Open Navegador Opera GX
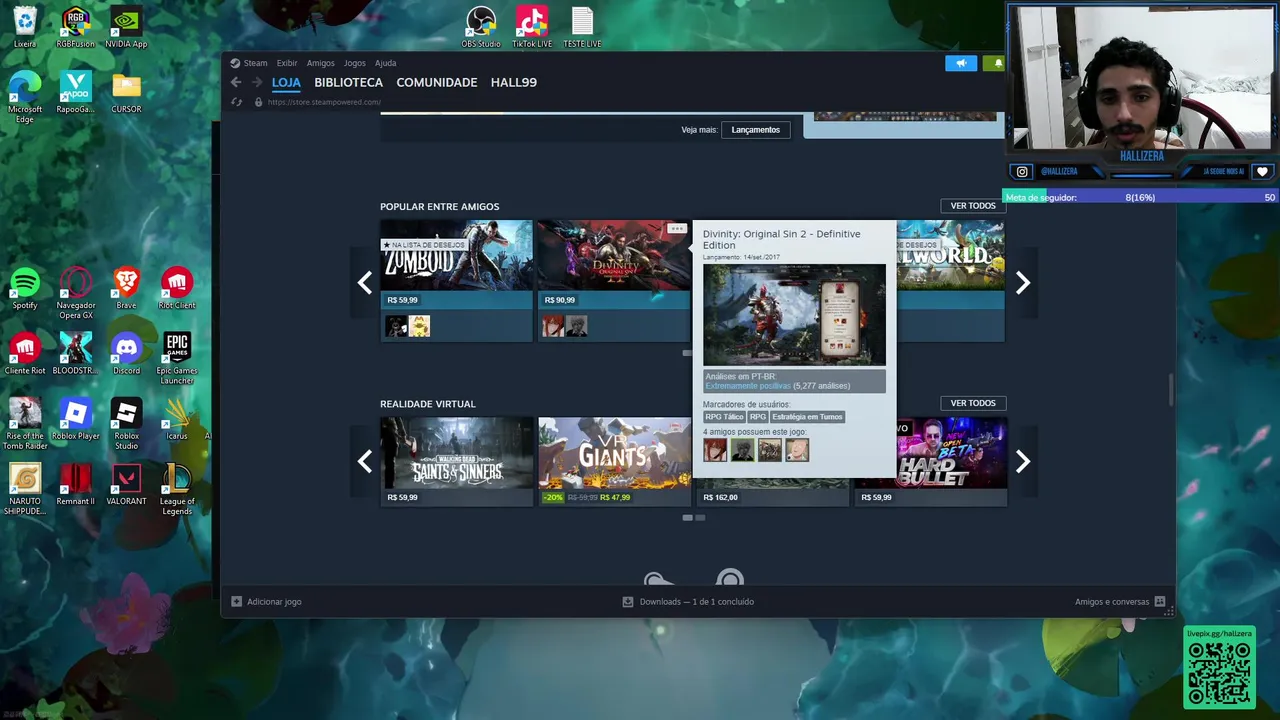The height and width of the screenshot is (720, 1280). (x=75, y=293)
